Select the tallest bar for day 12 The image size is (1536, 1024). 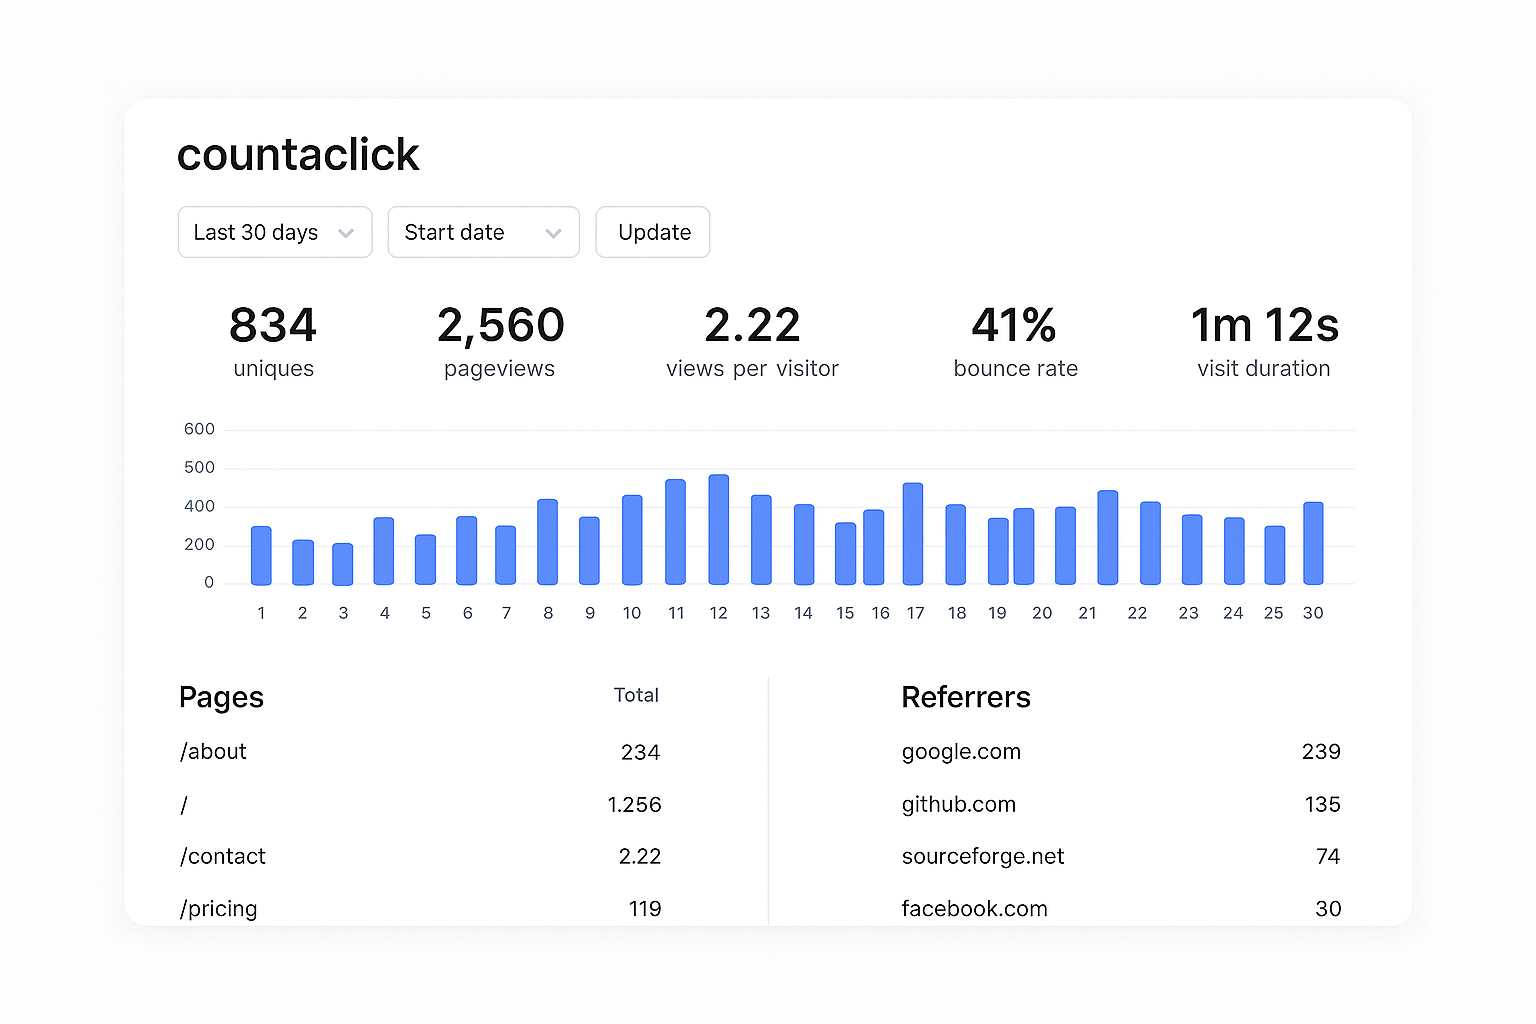(718, 529)
